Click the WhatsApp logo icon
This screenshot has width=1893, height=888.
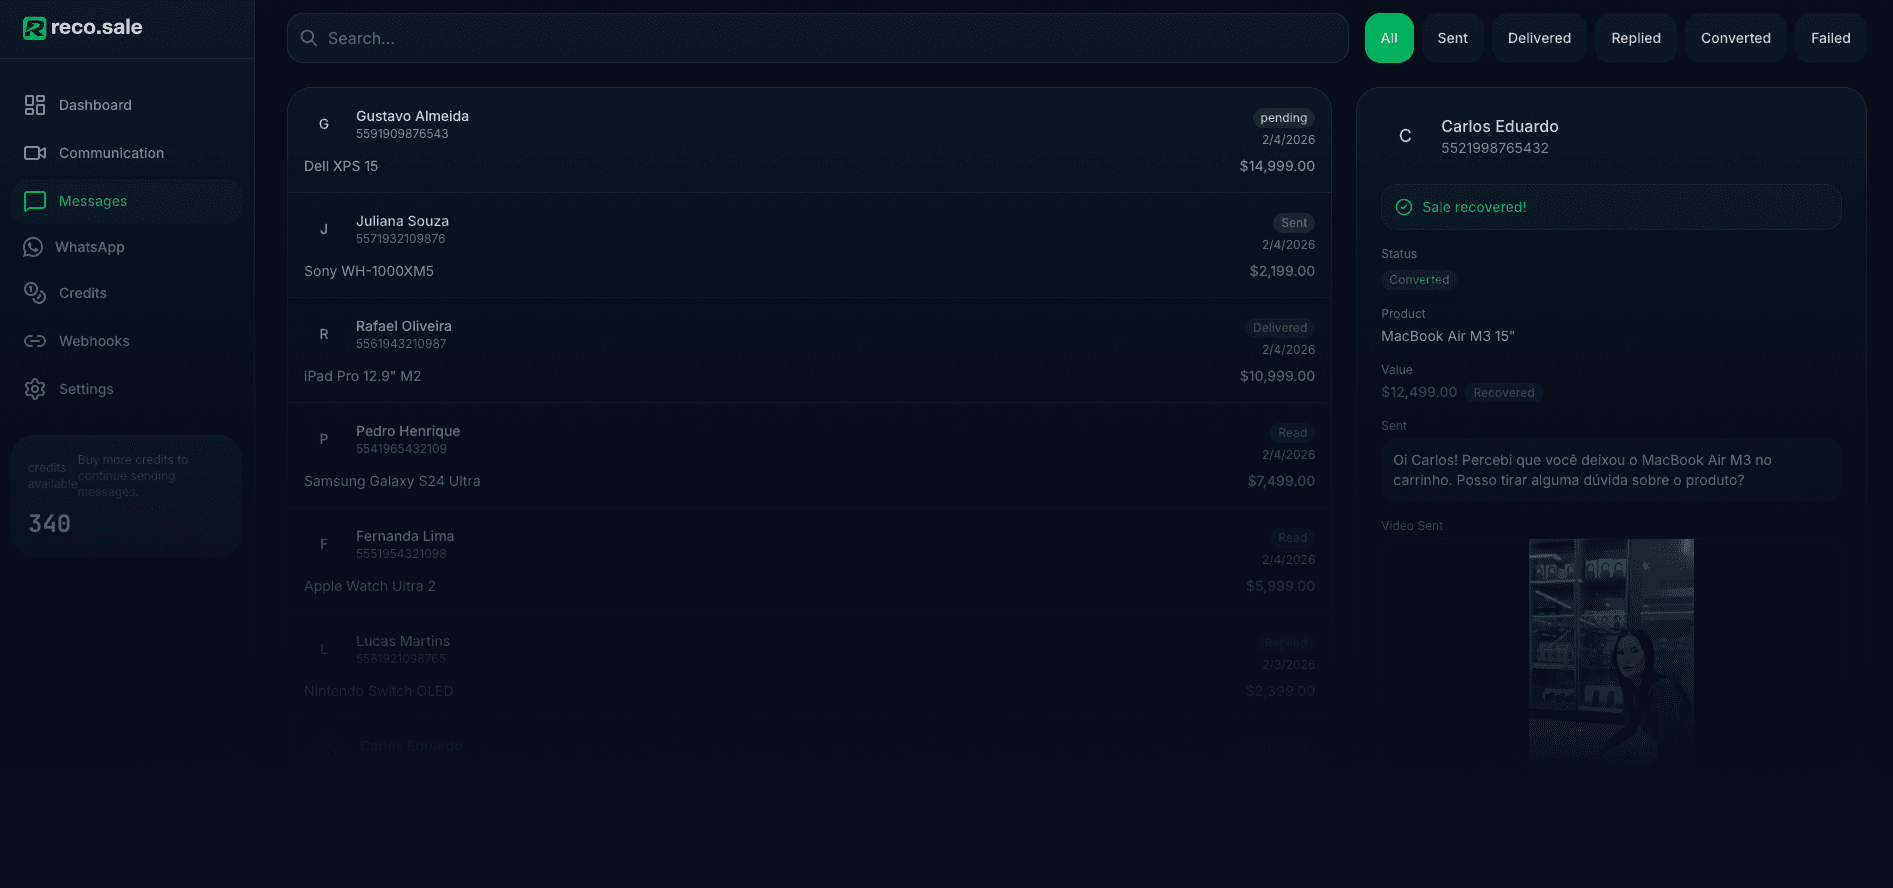[33, 247]
